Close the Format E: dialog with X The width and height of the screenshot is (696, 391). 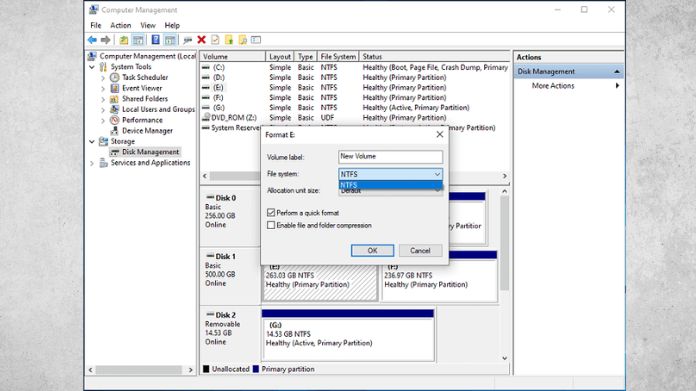tap(439, 134)
